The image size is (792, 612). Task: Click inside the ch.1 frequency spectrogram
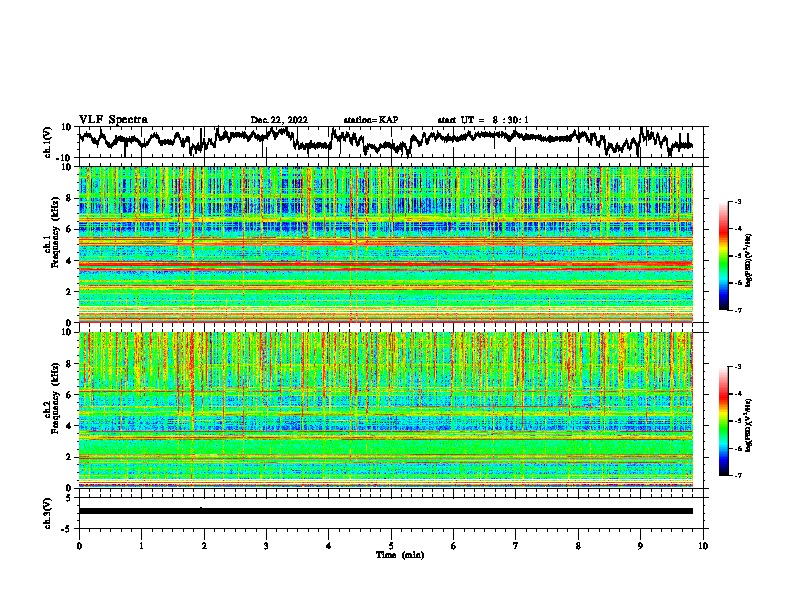pos(386,244)
